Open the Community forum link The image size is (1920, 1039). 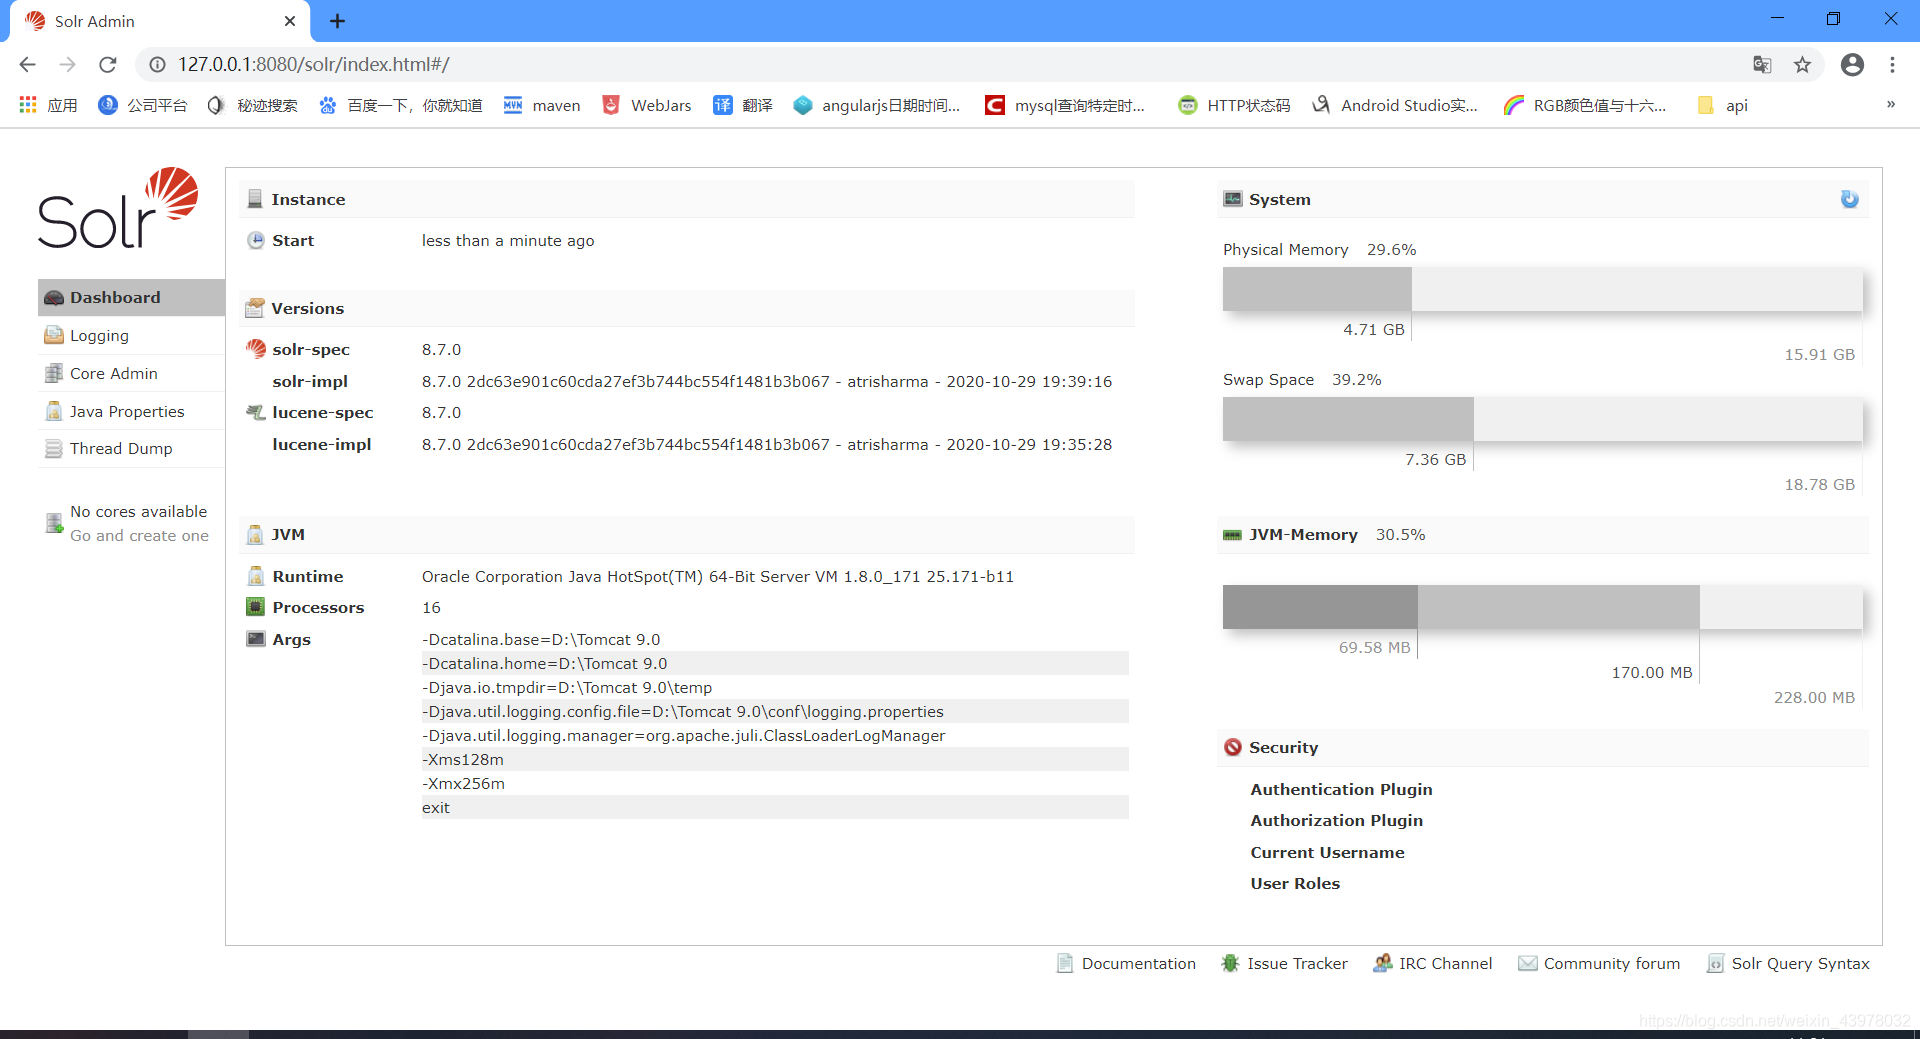pyautogui.click(x=1599, y=963)
